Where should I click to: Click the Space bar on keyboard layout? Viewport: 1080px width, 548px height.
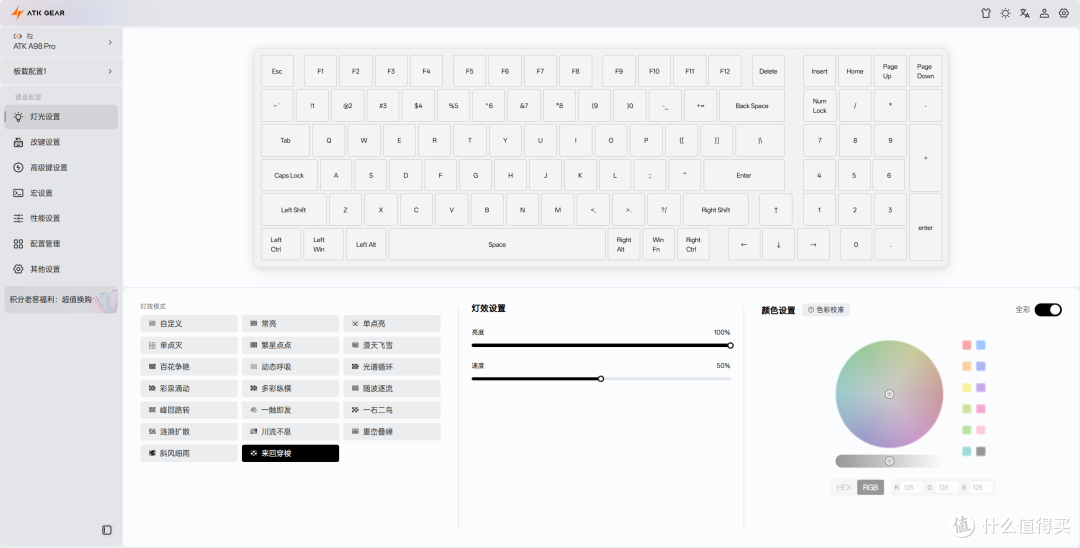coord(497,244)
